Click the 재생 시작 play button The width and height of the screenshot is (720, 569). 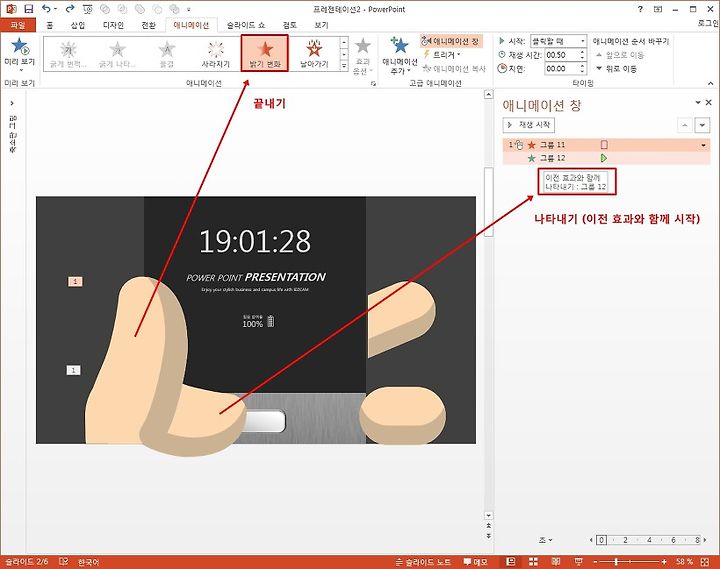(529, 125)
